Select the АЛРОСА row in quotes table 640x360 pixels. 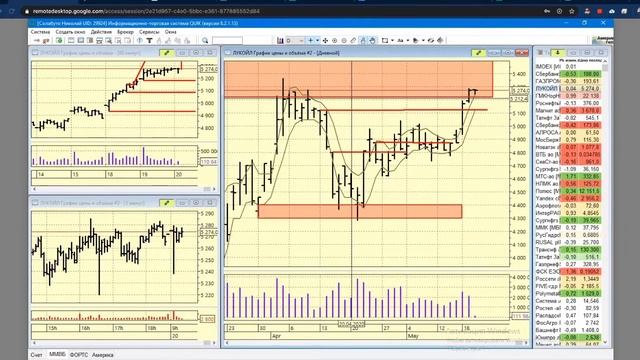pos(568,133)
